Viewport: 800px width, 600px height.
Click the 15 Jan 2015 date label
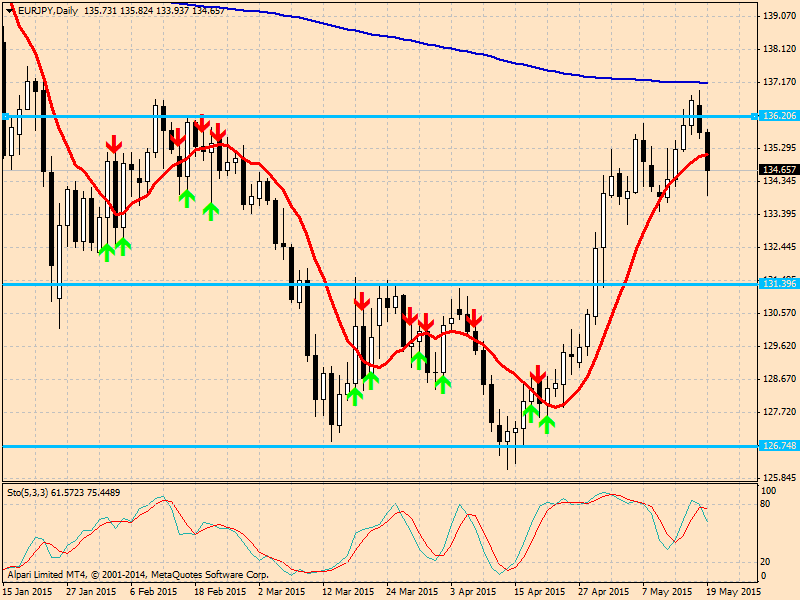(28, 592)
